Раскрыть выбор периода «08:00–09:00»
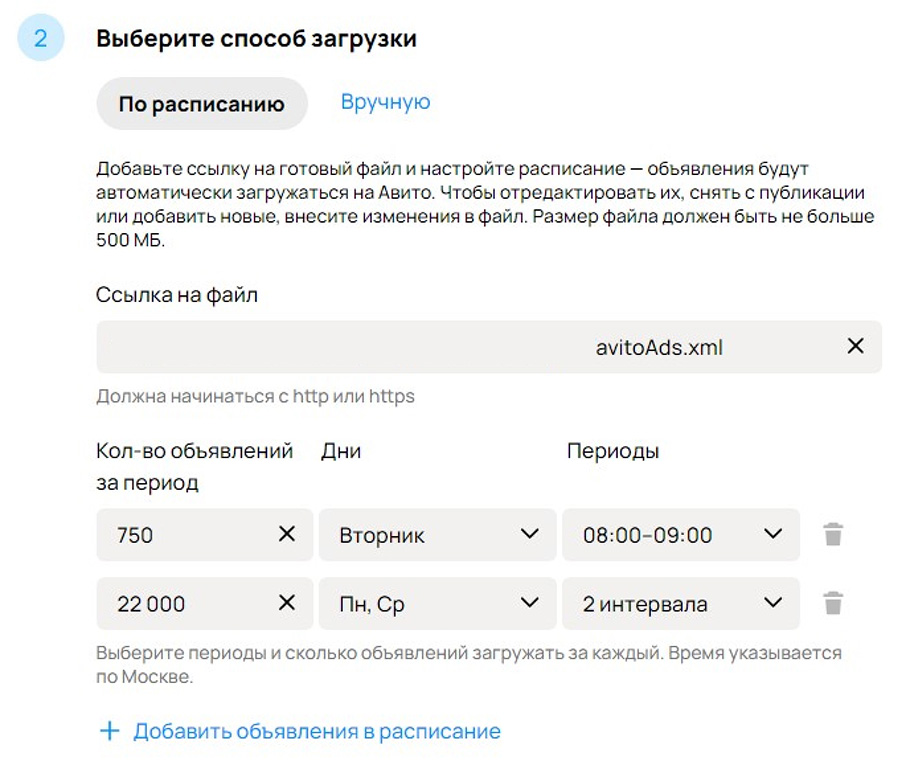Viewport: 910px width, 760px height. 680,535
